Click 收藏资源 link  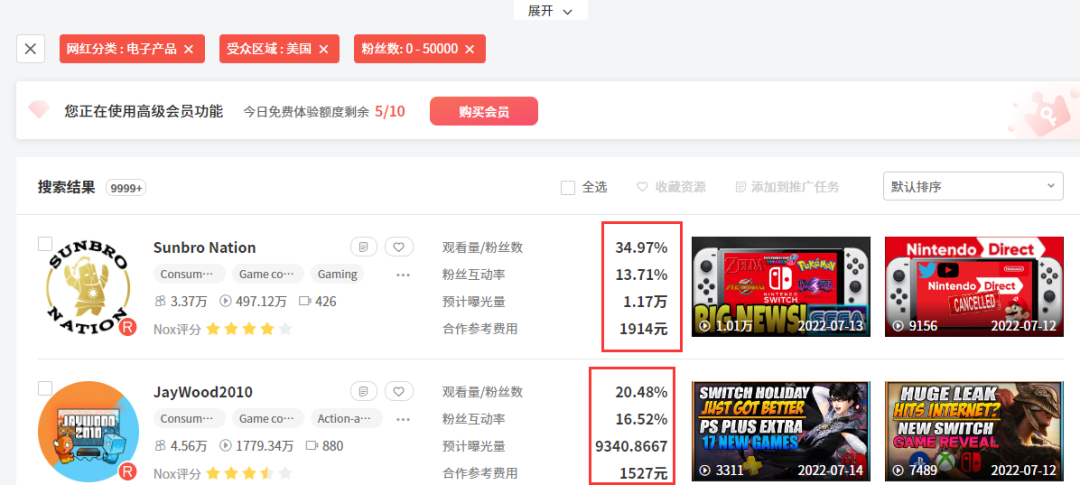[x=671, y=187]
